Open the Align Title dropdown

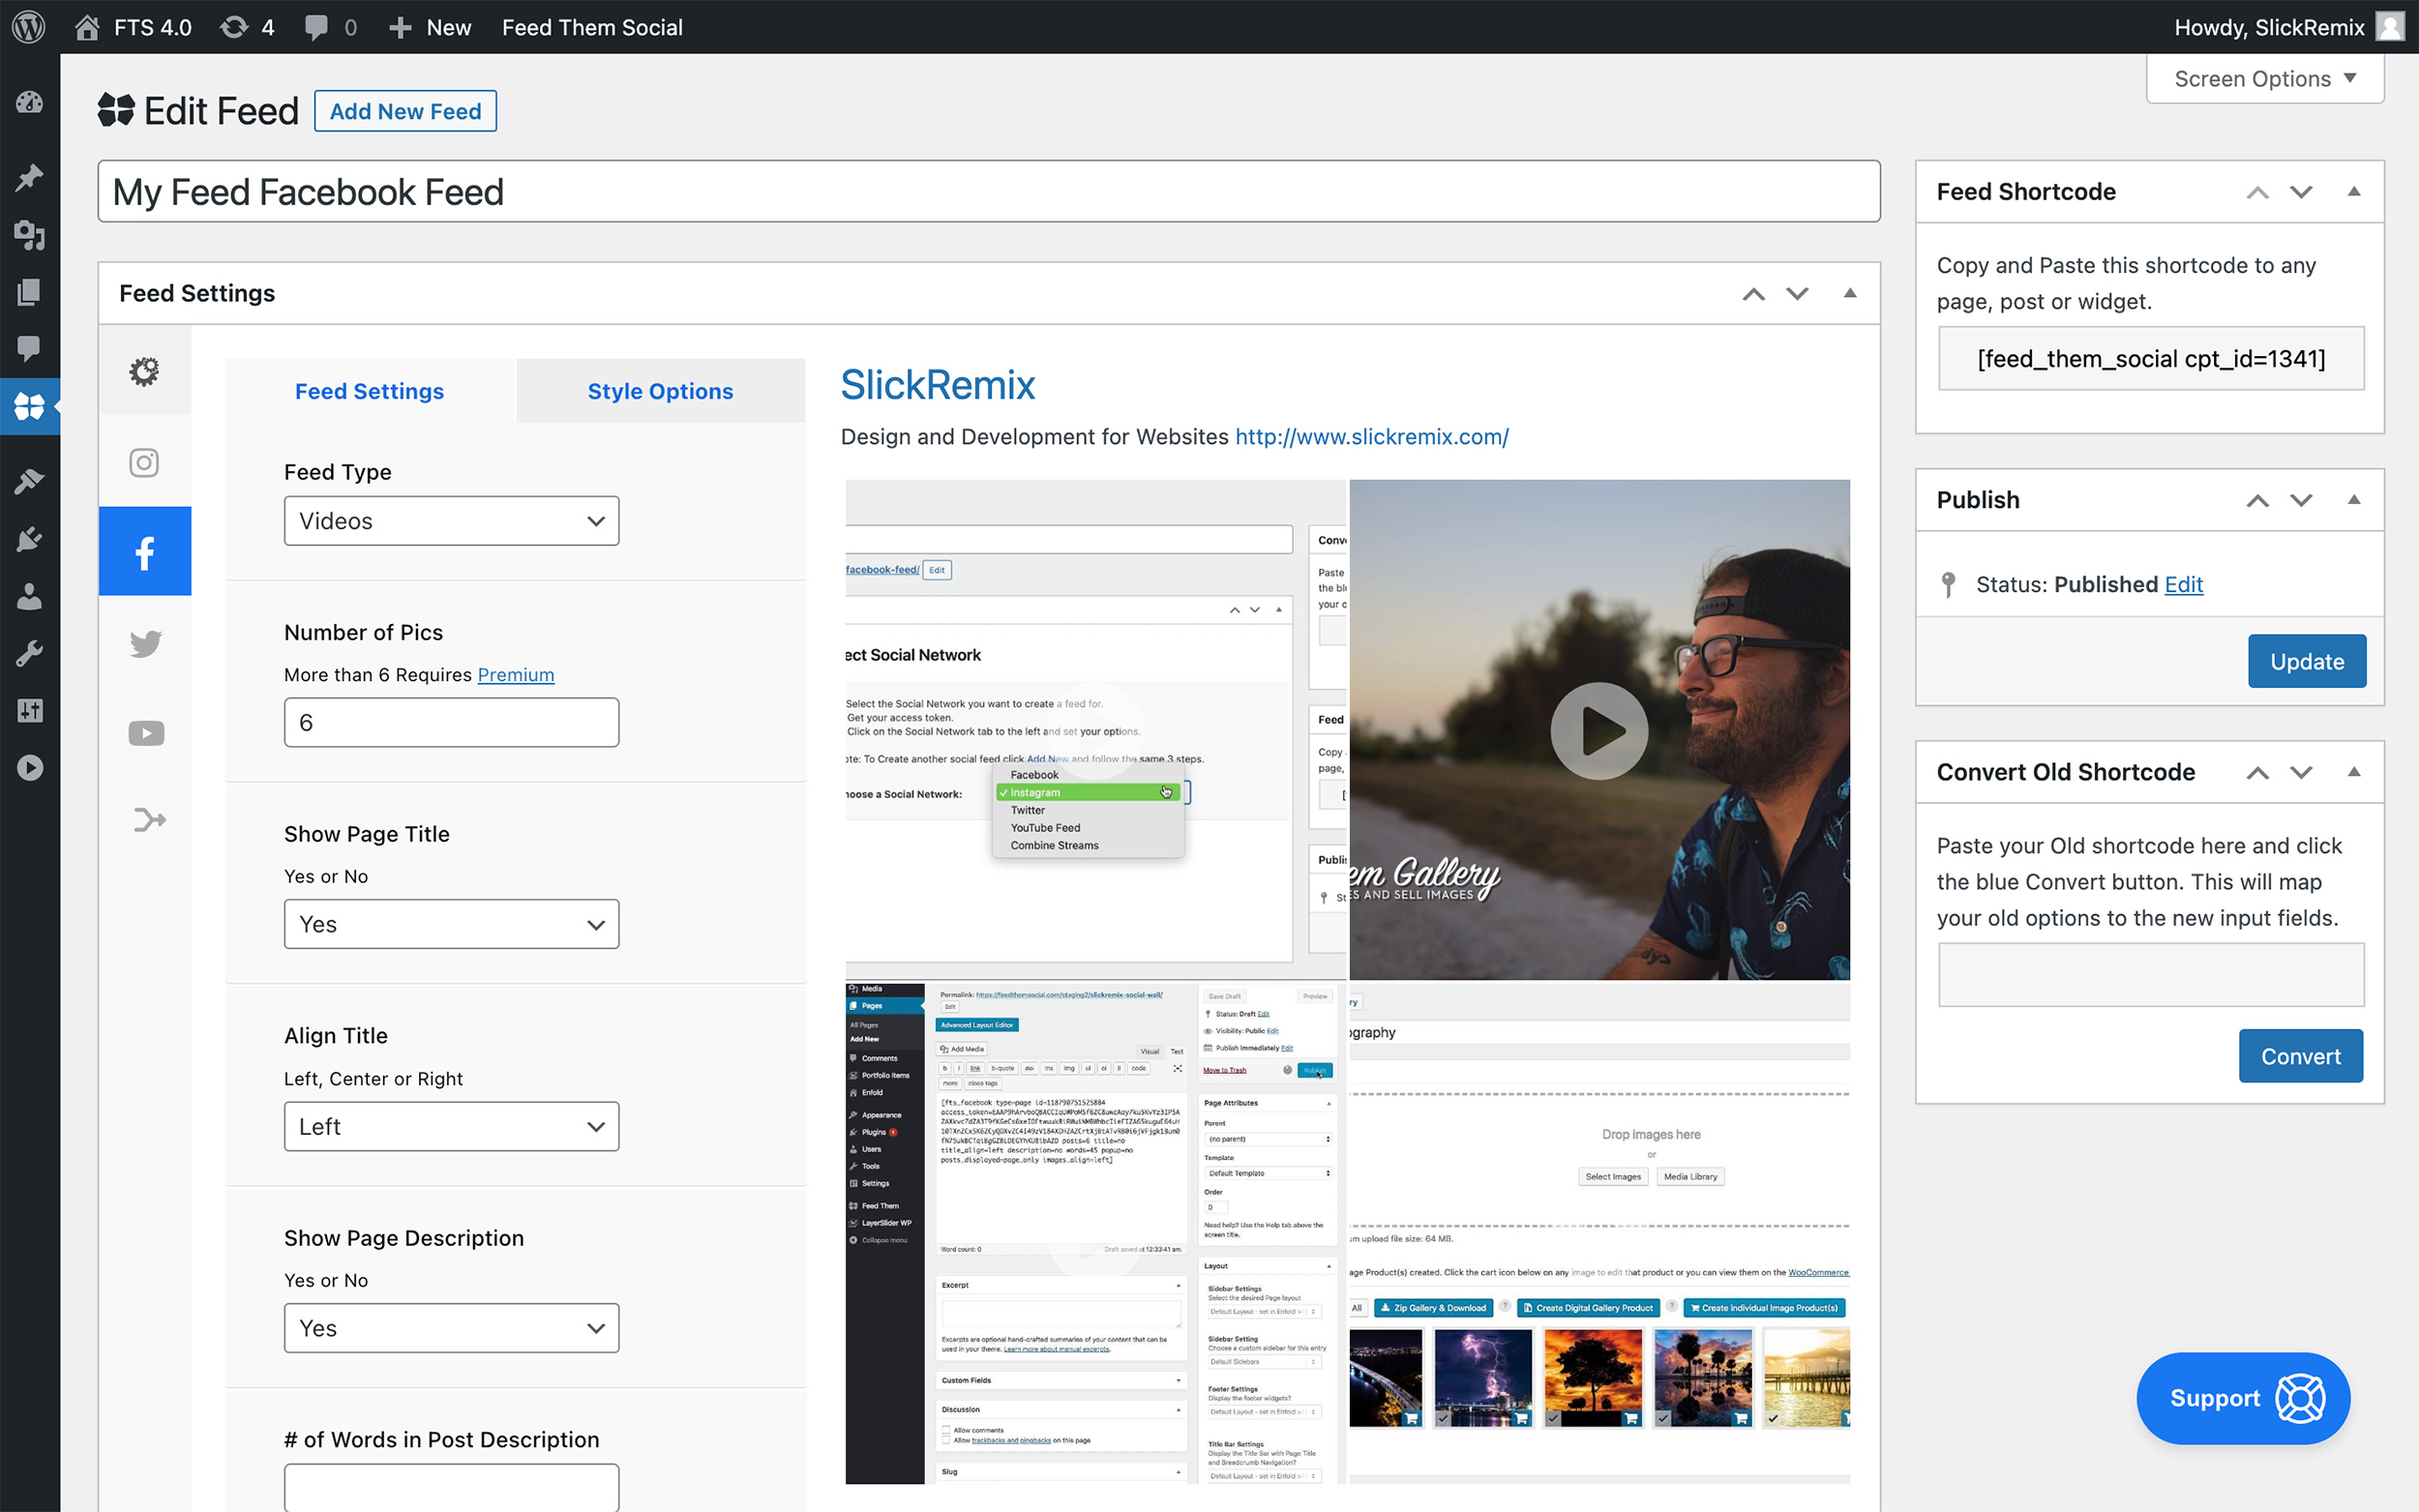click(451, 1126)
